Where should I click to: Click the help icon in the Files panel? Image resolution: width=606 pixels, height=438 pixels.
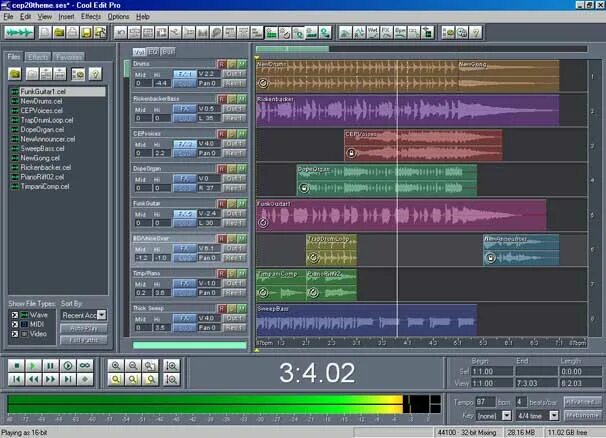[95, 73]
